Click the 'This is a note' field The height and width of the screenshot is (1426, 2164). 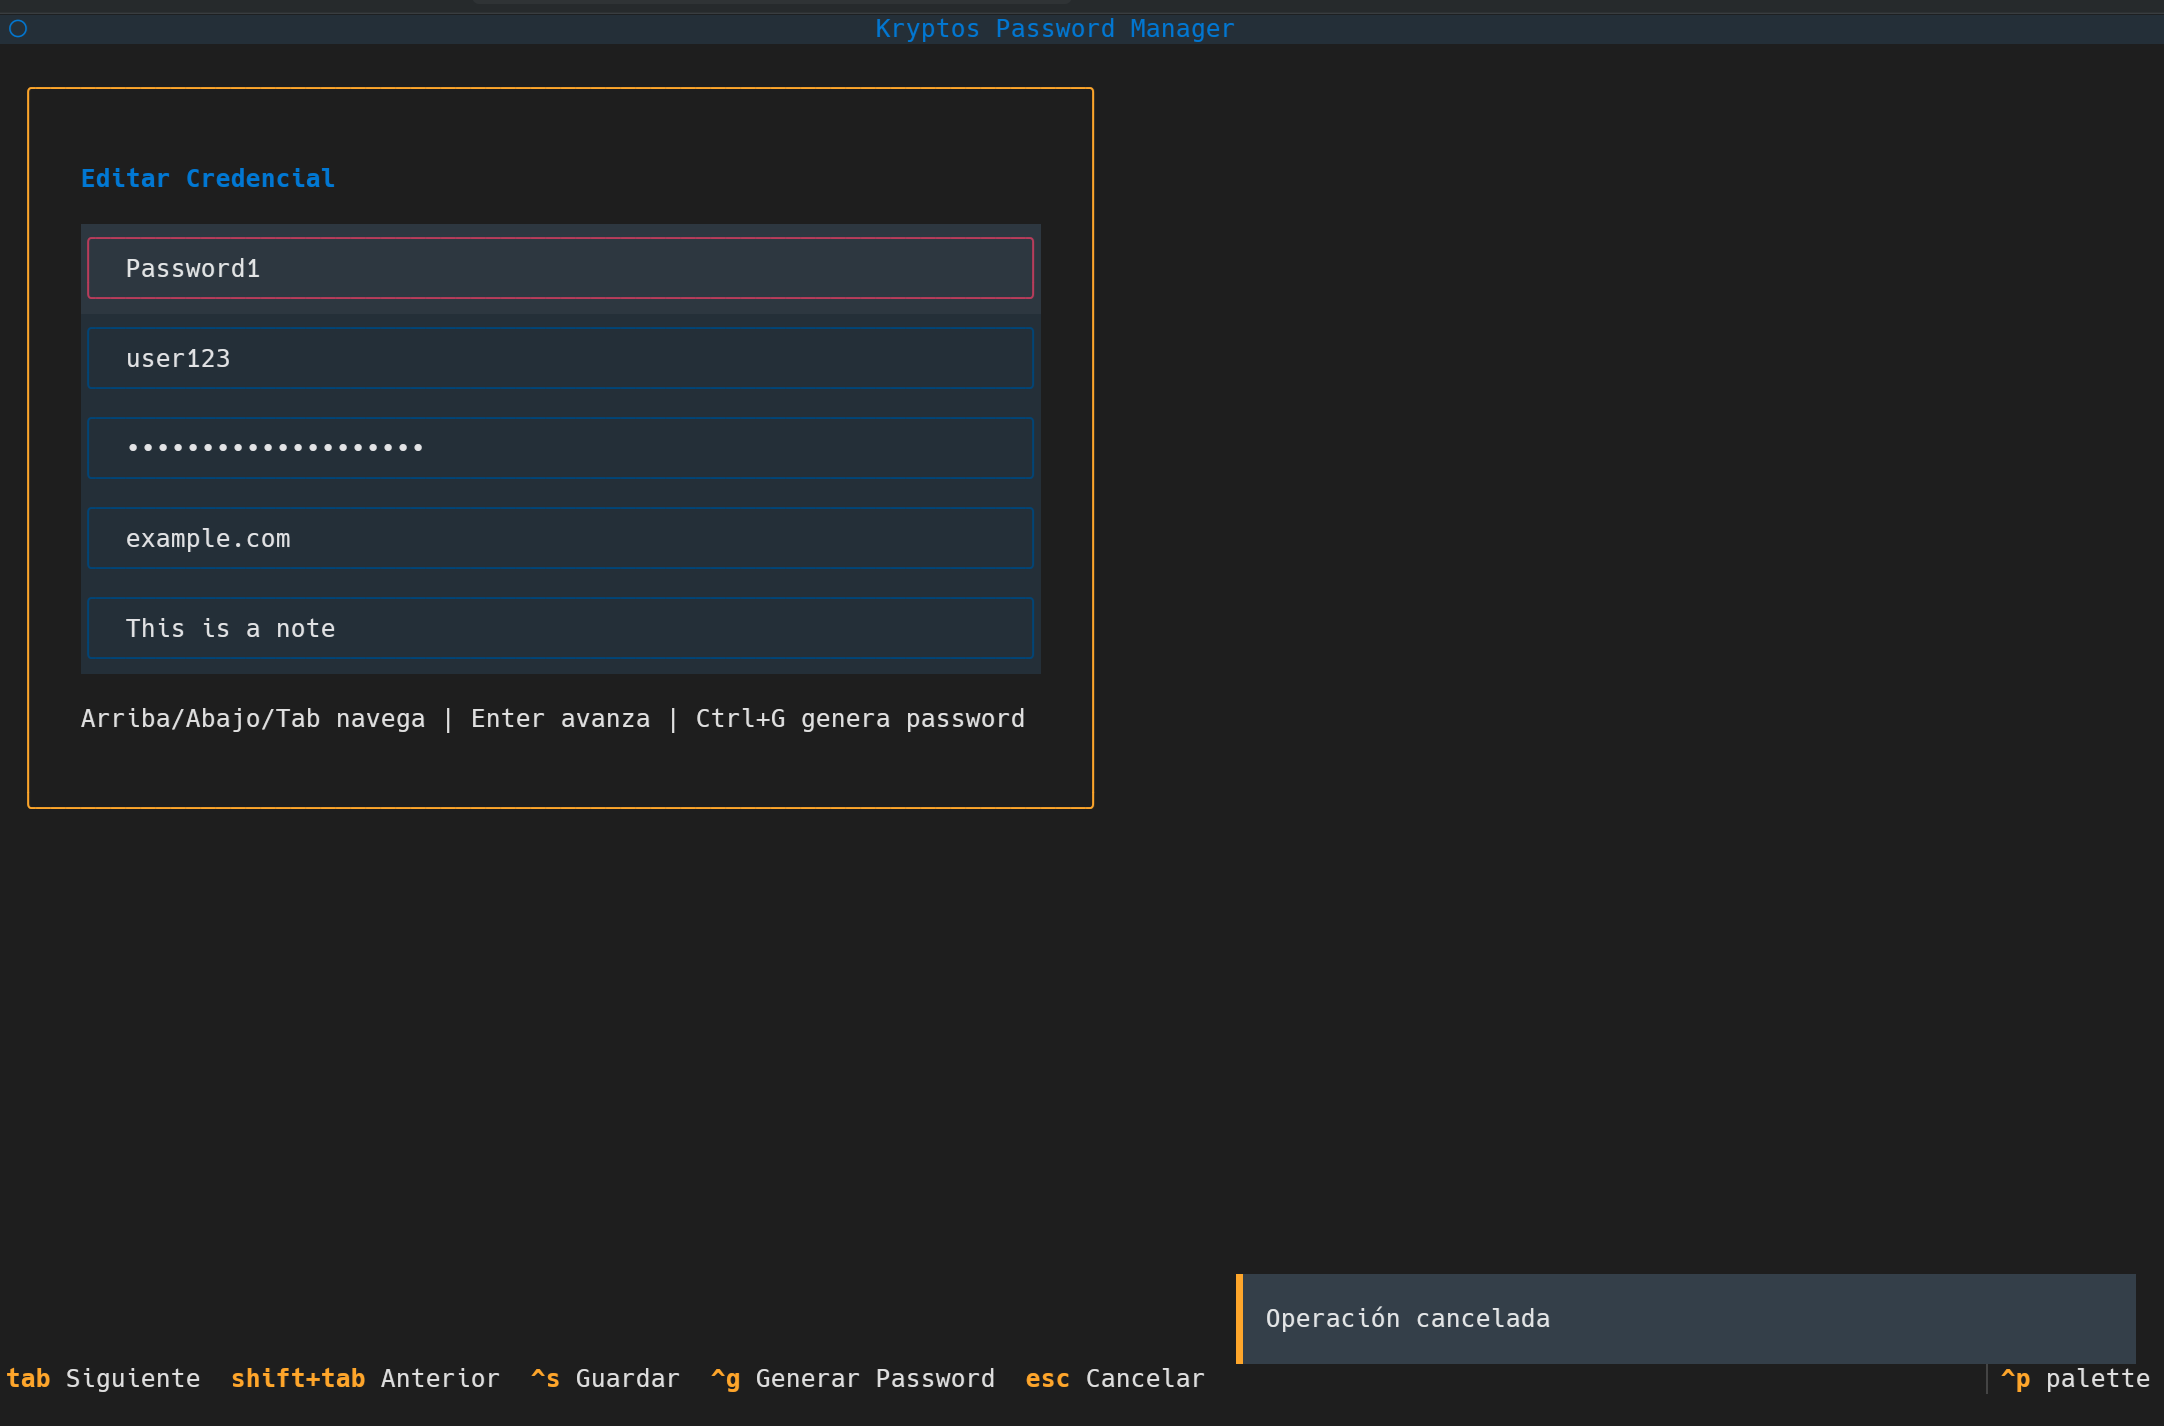(560, 628)
